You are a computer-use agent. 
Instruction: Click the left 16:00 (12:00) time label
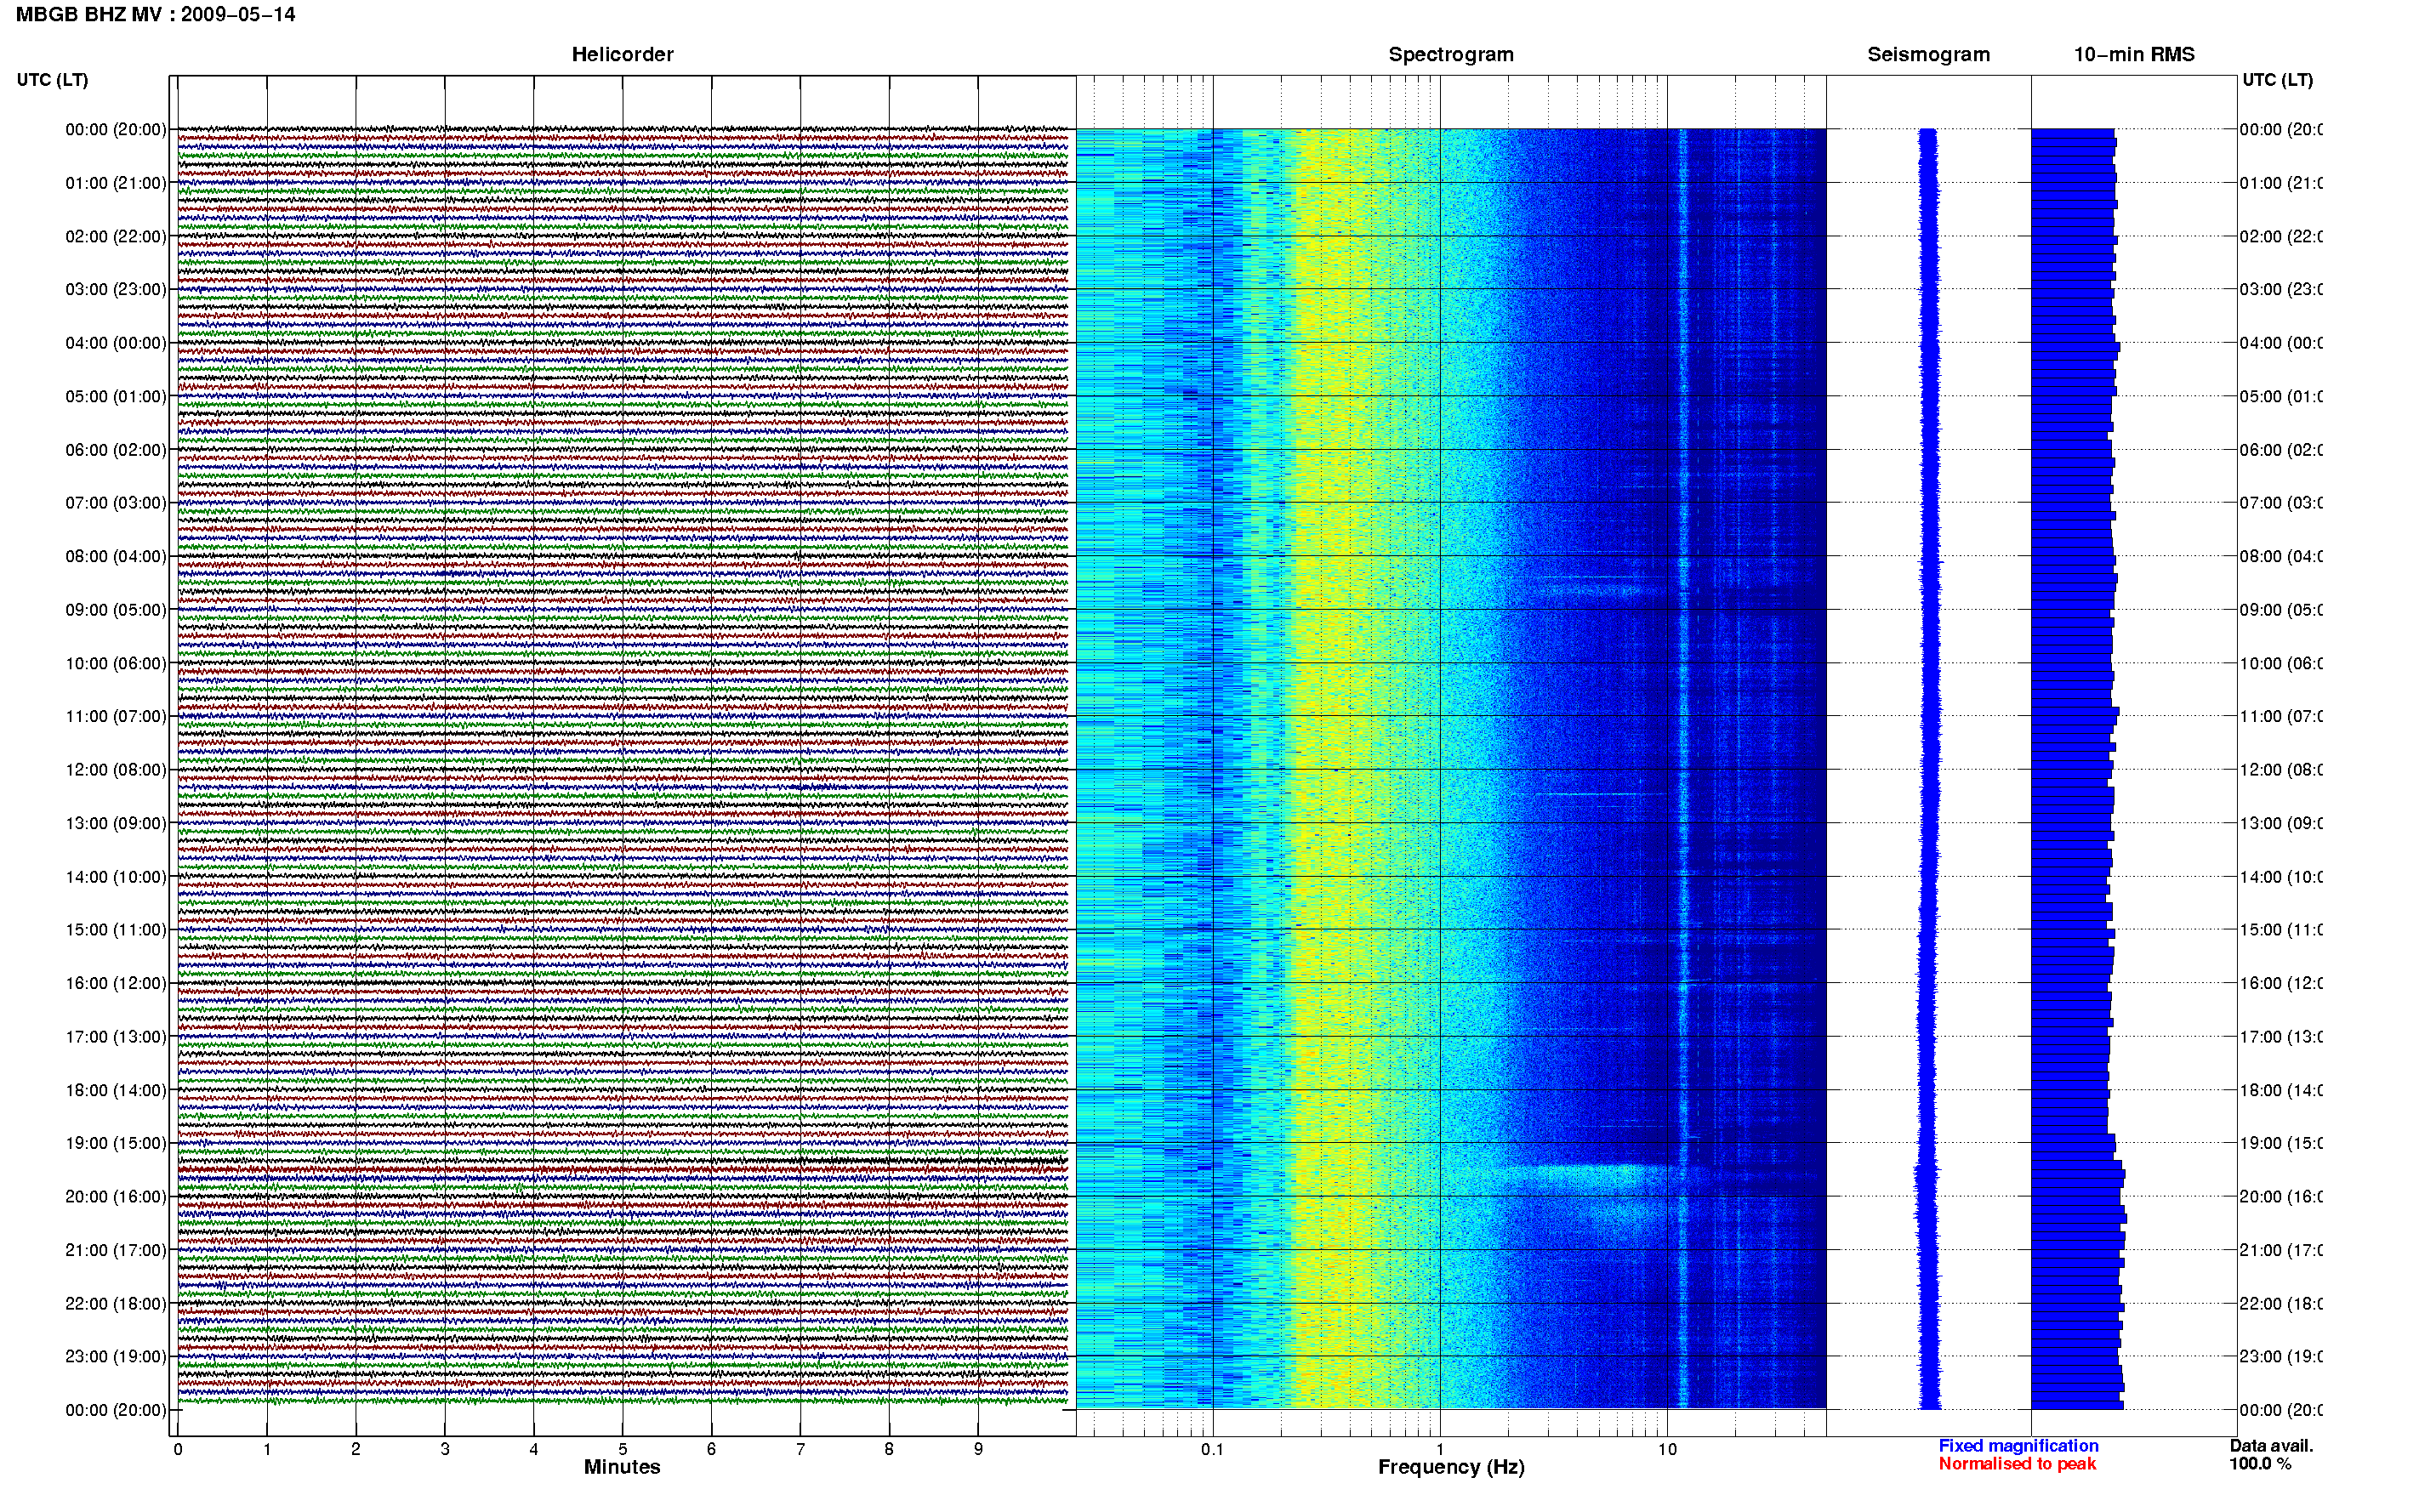[116, 983]
